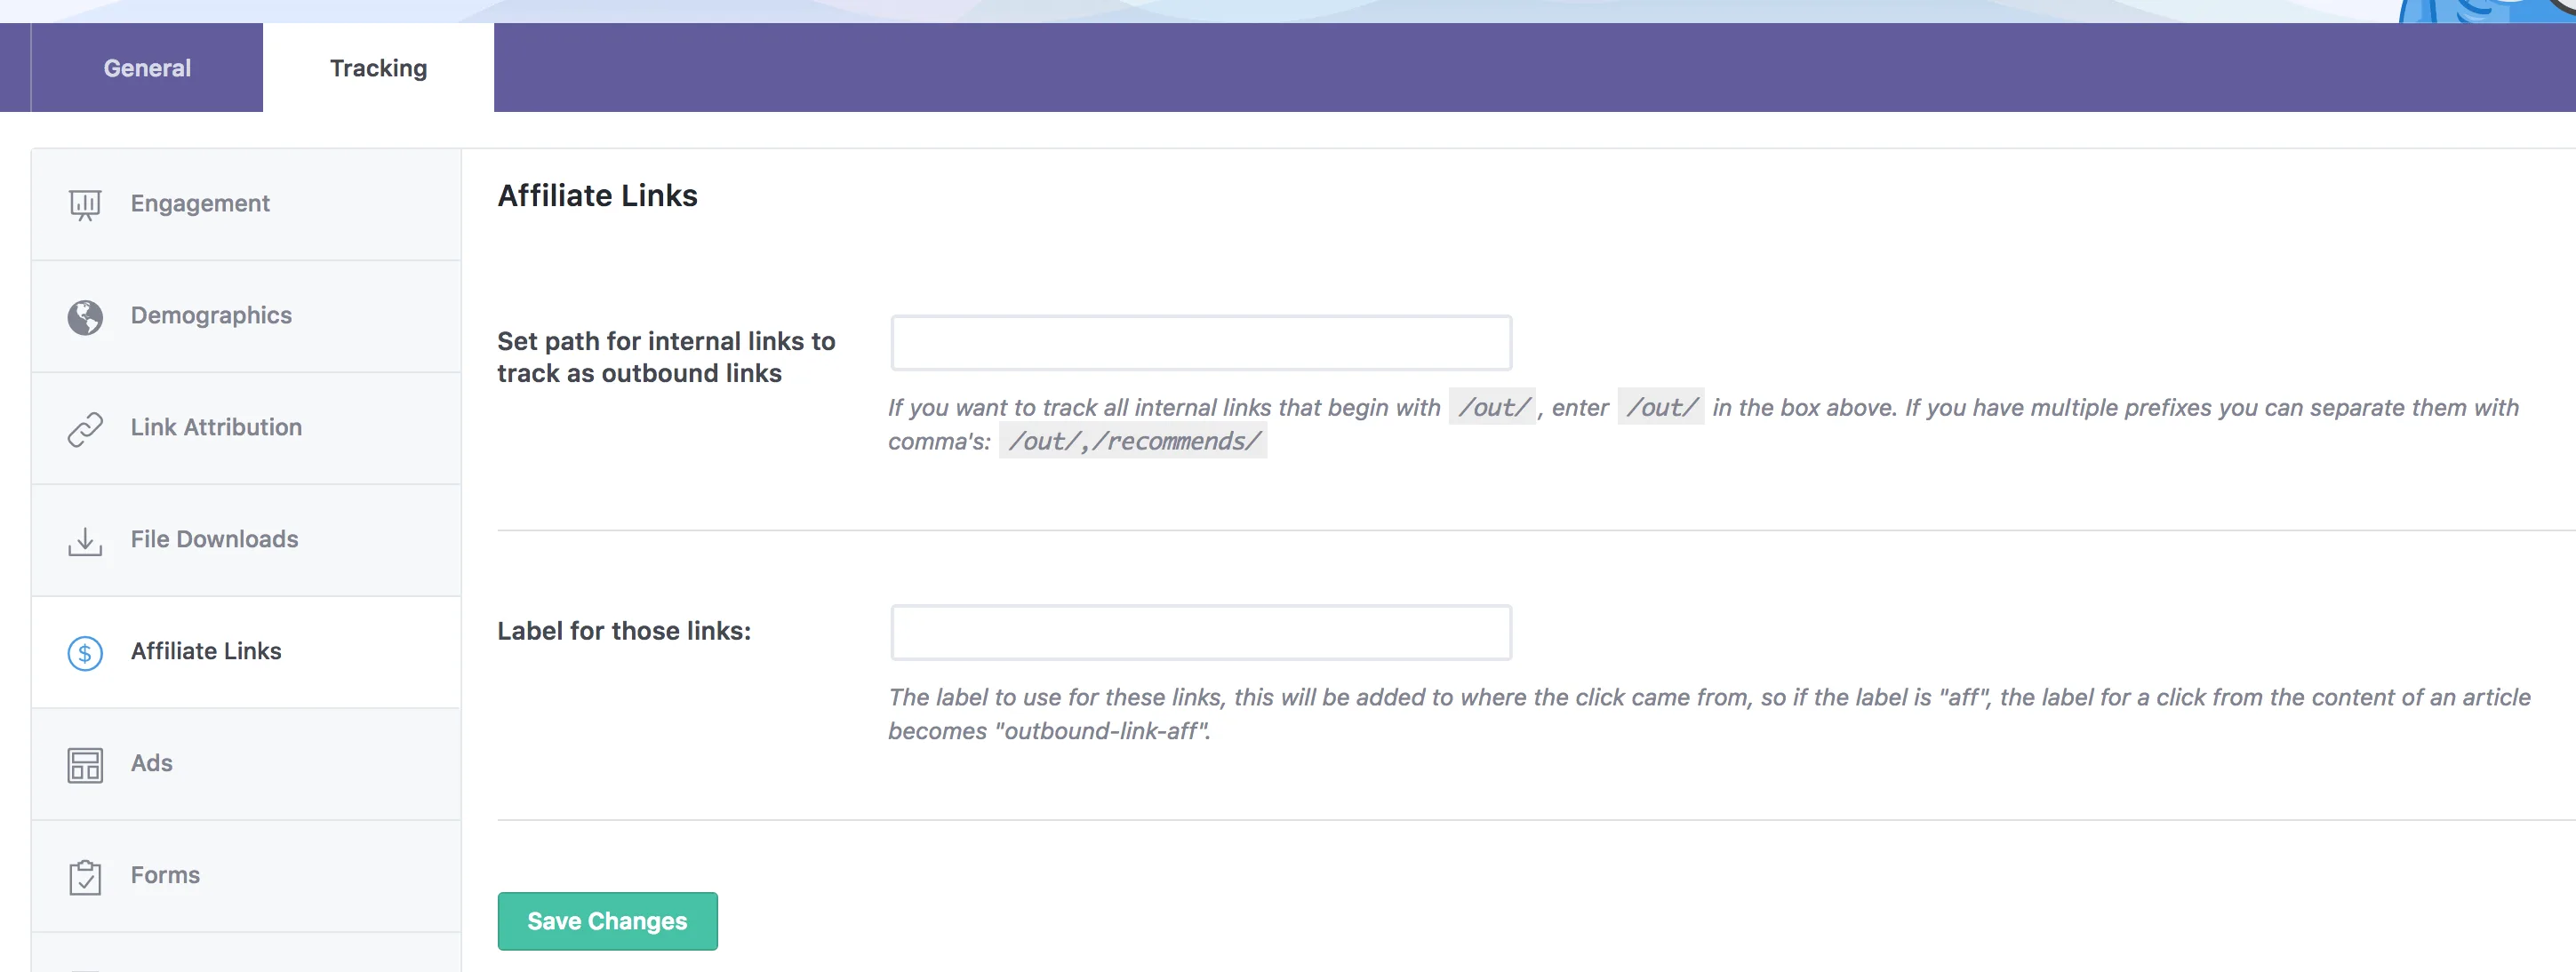Click the Forms checkbox icon

[x=85, y=873]
